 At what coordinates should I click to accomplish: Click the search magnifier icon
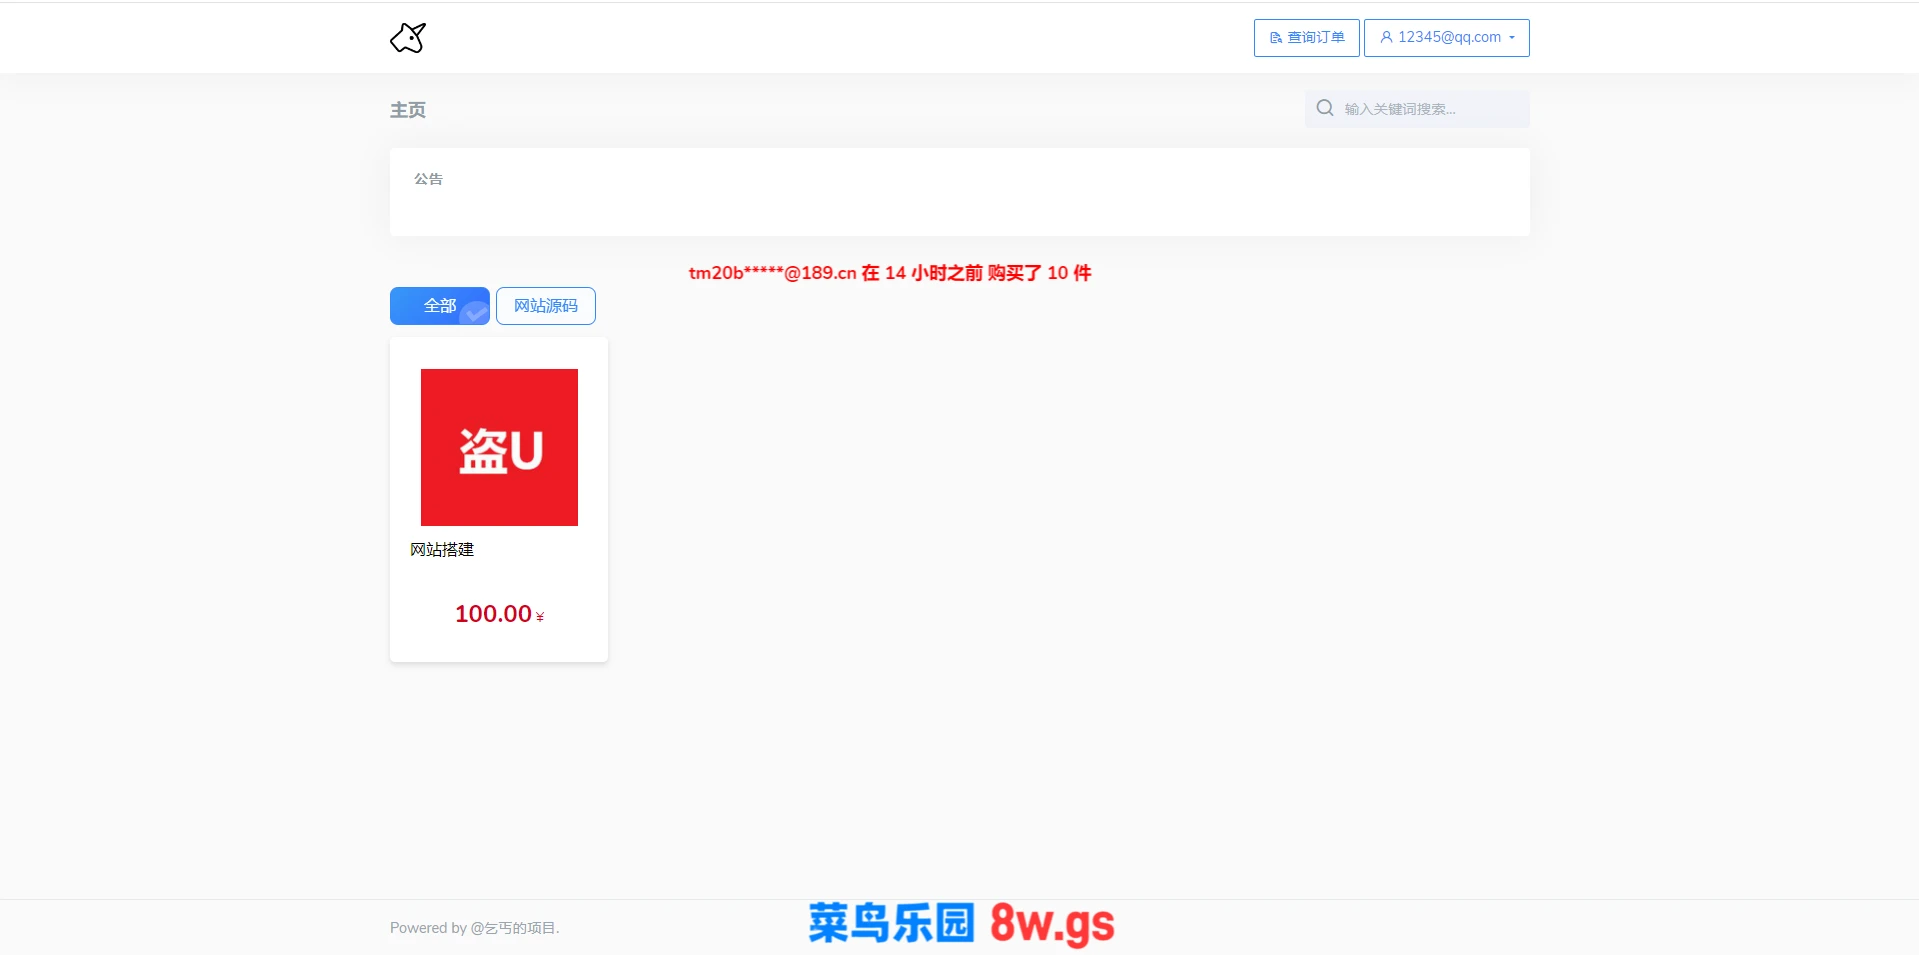[x=1325, y=108]
